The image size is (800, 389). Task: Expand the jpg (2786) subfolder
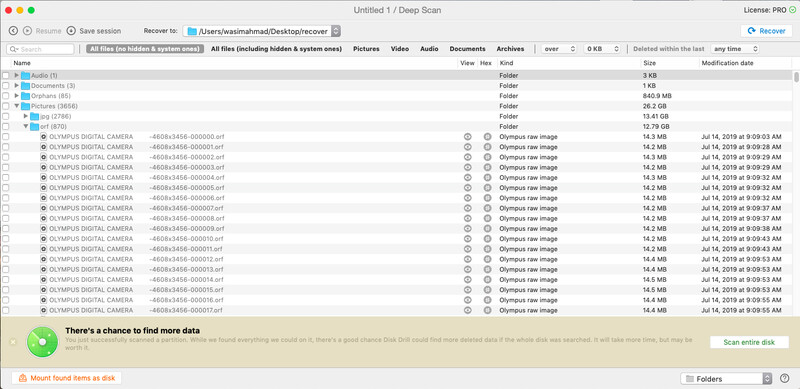pos(26,116)
